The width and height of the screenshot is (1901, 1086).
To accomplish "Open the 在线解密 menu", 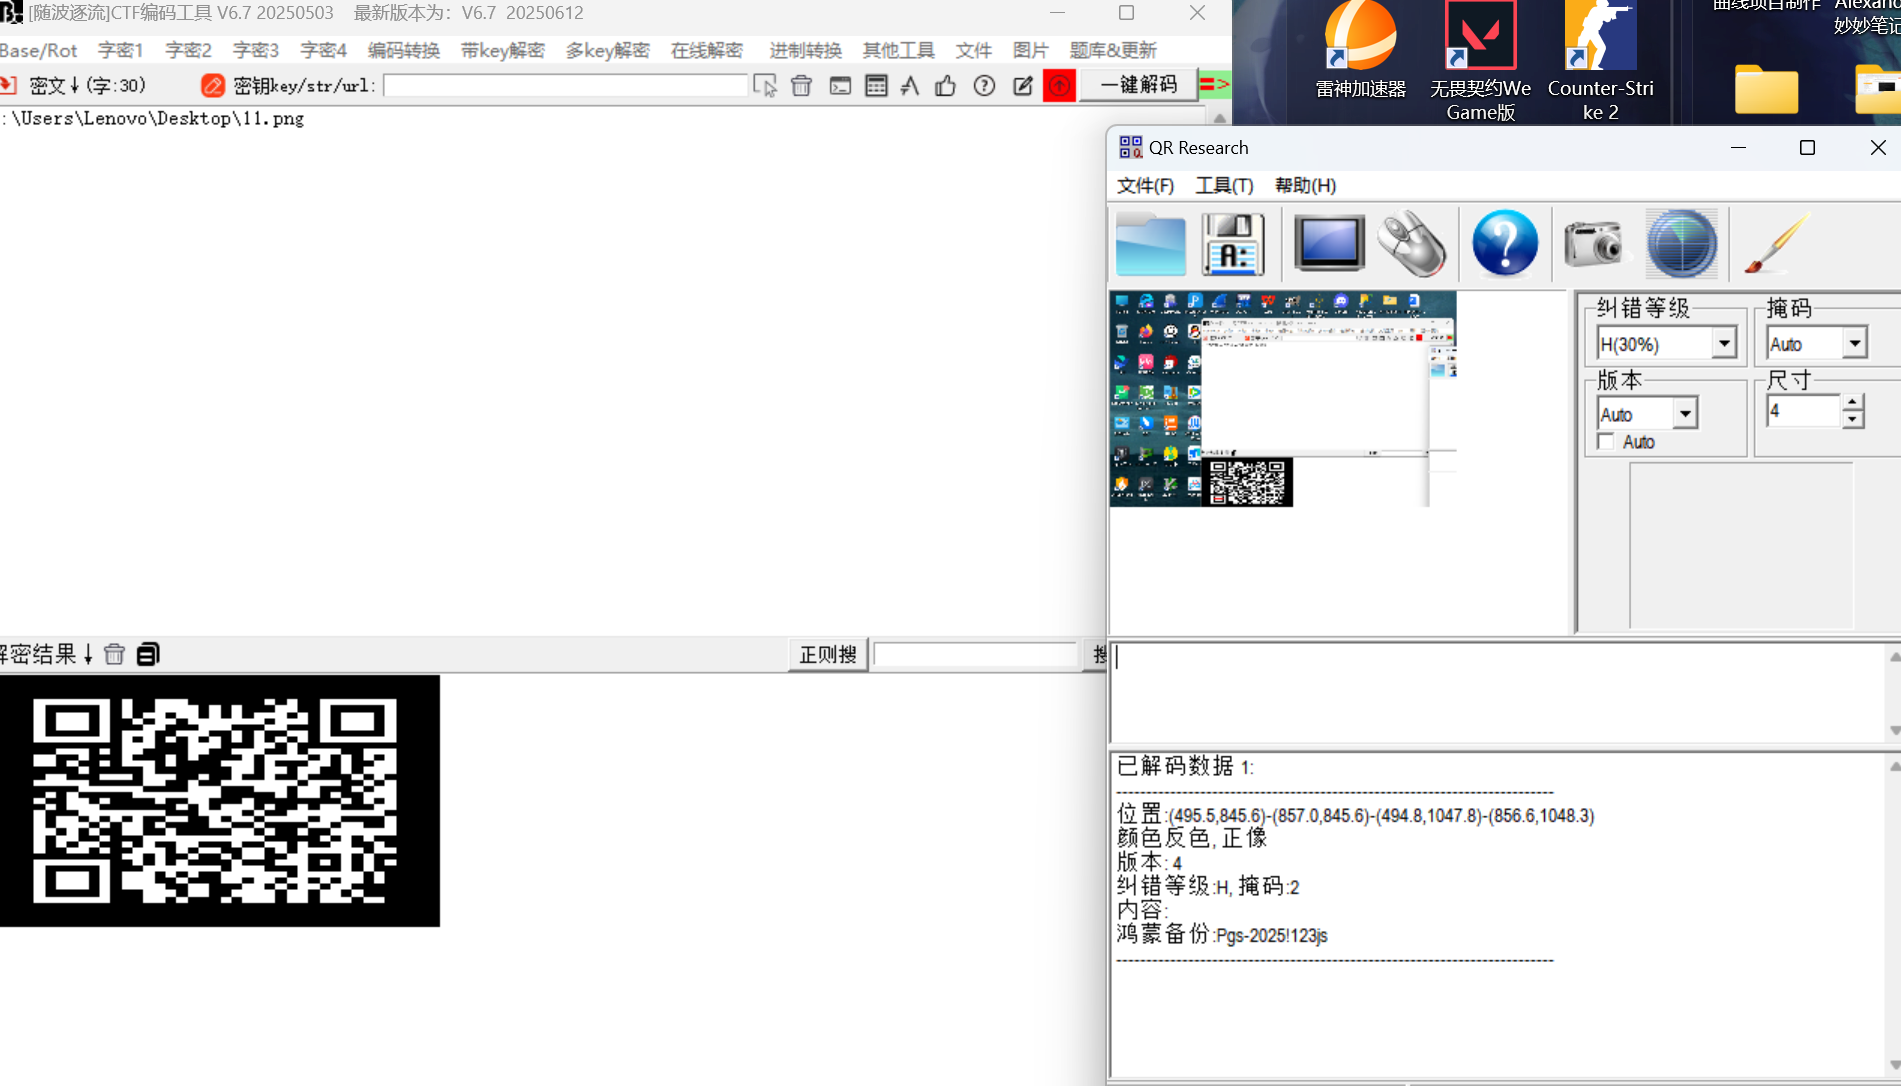I will coord(707,50).
